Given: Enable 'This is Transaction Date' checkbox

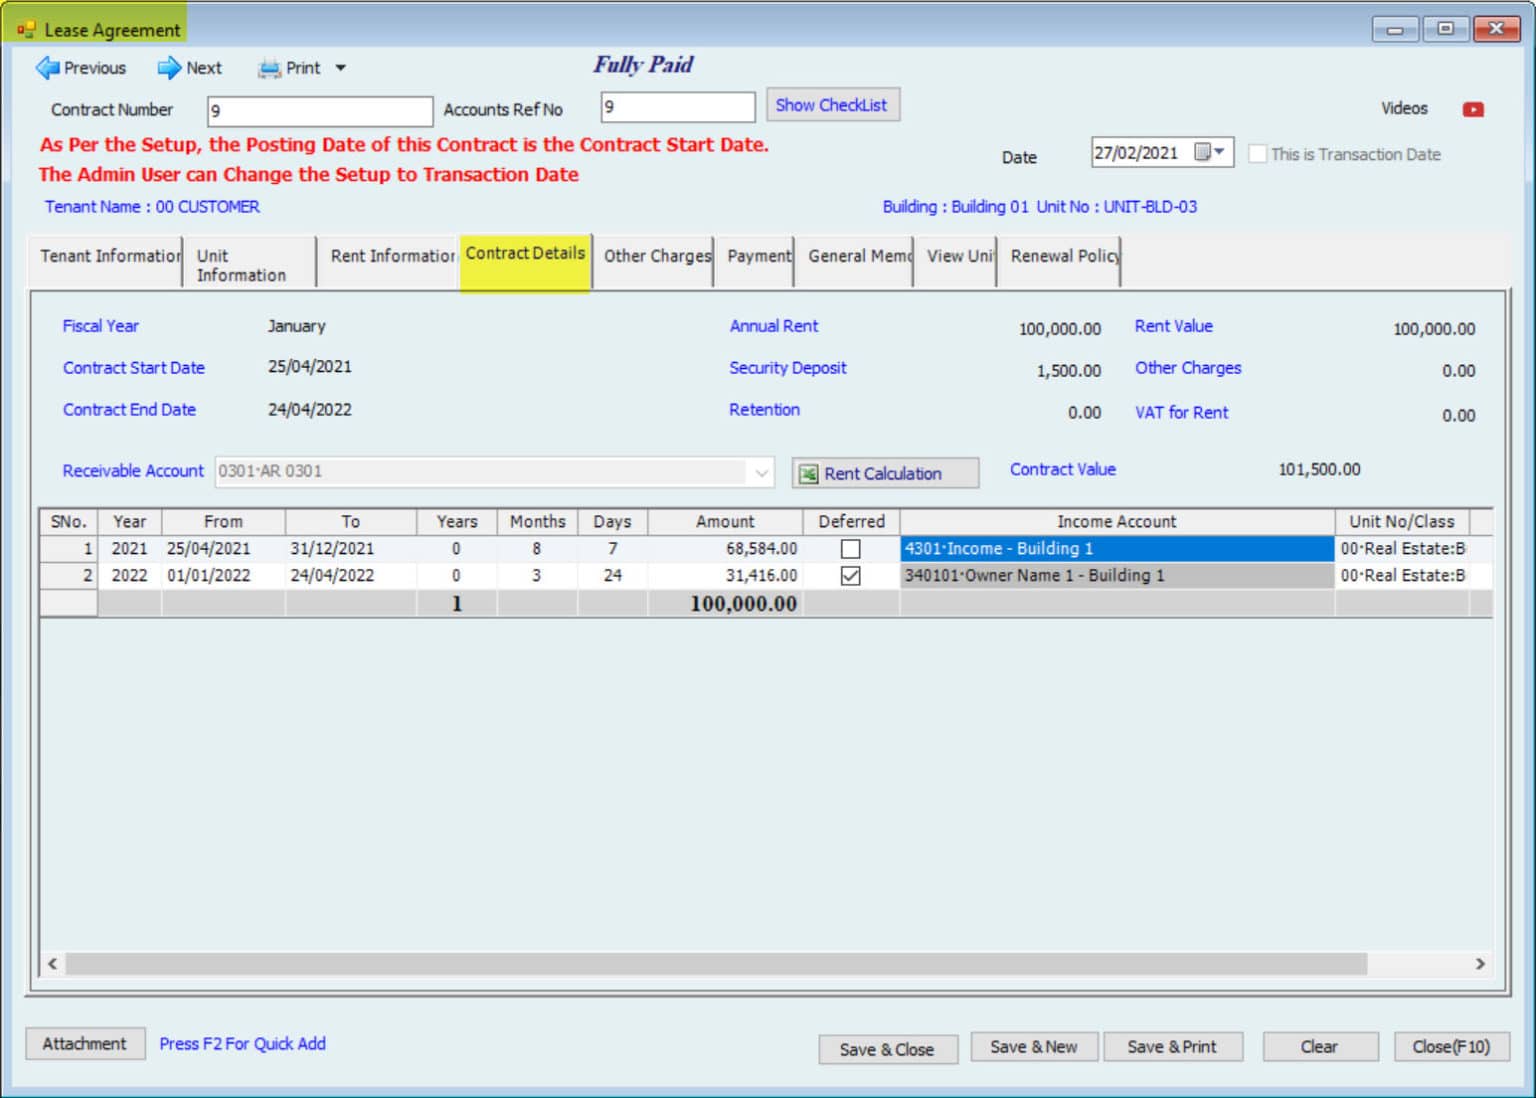Looking at the screenshot, I should tap(1257, 154).
